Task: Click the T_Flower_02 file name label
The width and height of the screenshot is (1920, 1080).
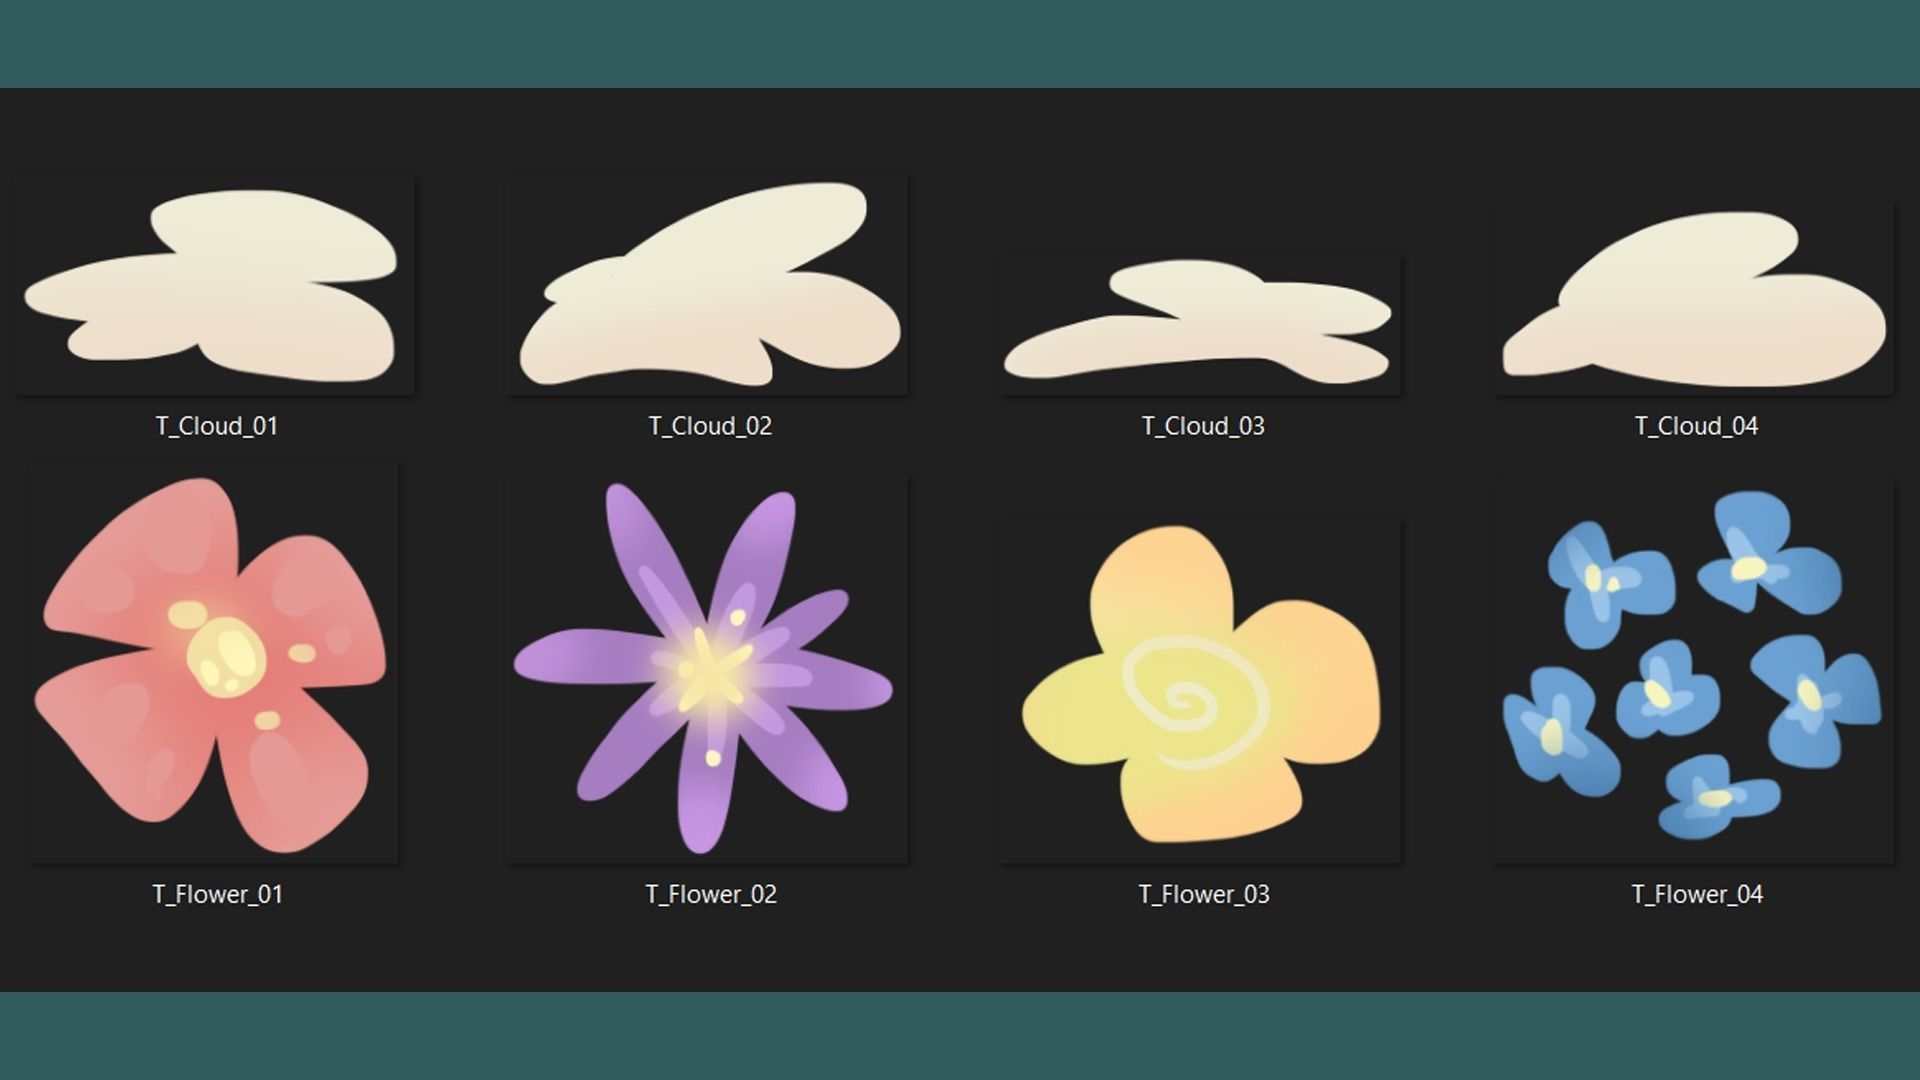Action: point(710,894)
